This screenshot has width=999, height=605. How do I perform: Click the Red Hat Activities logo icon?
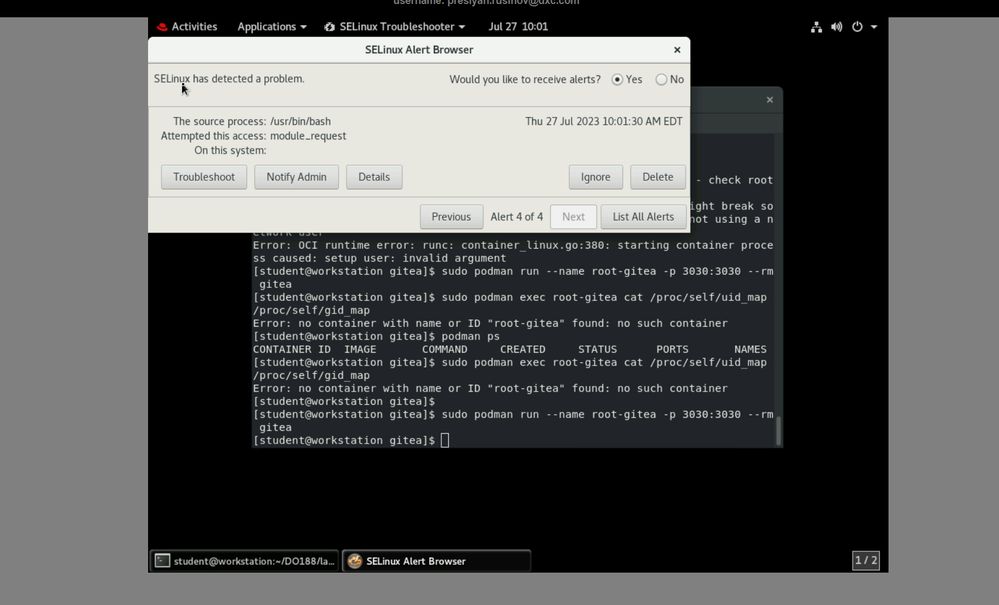point(162,27)
